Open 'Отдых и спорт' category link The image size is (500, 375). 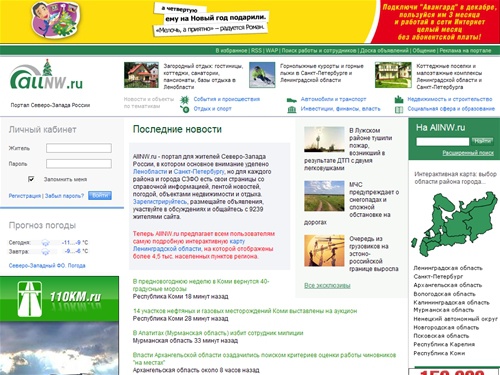pos(213,109)
